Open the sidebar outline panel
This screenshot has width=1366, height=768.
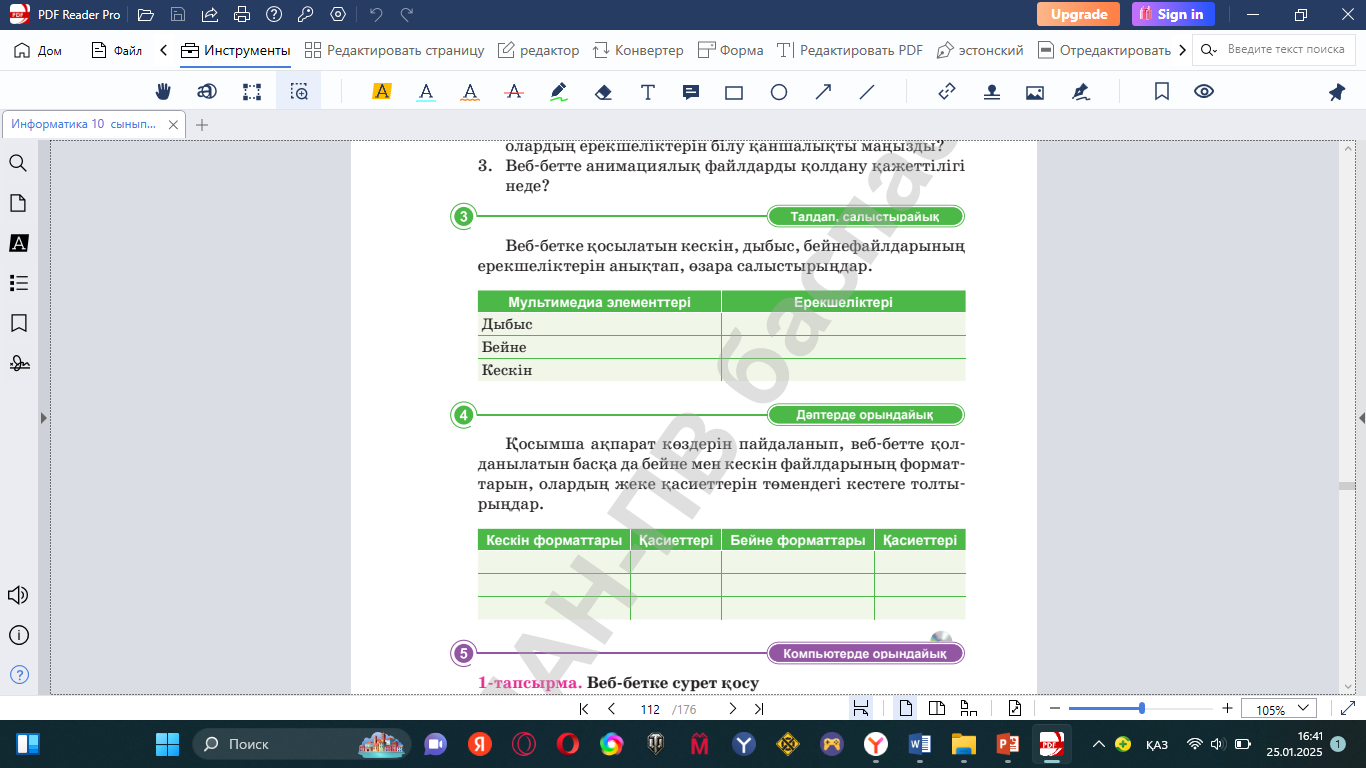[18, 283]
